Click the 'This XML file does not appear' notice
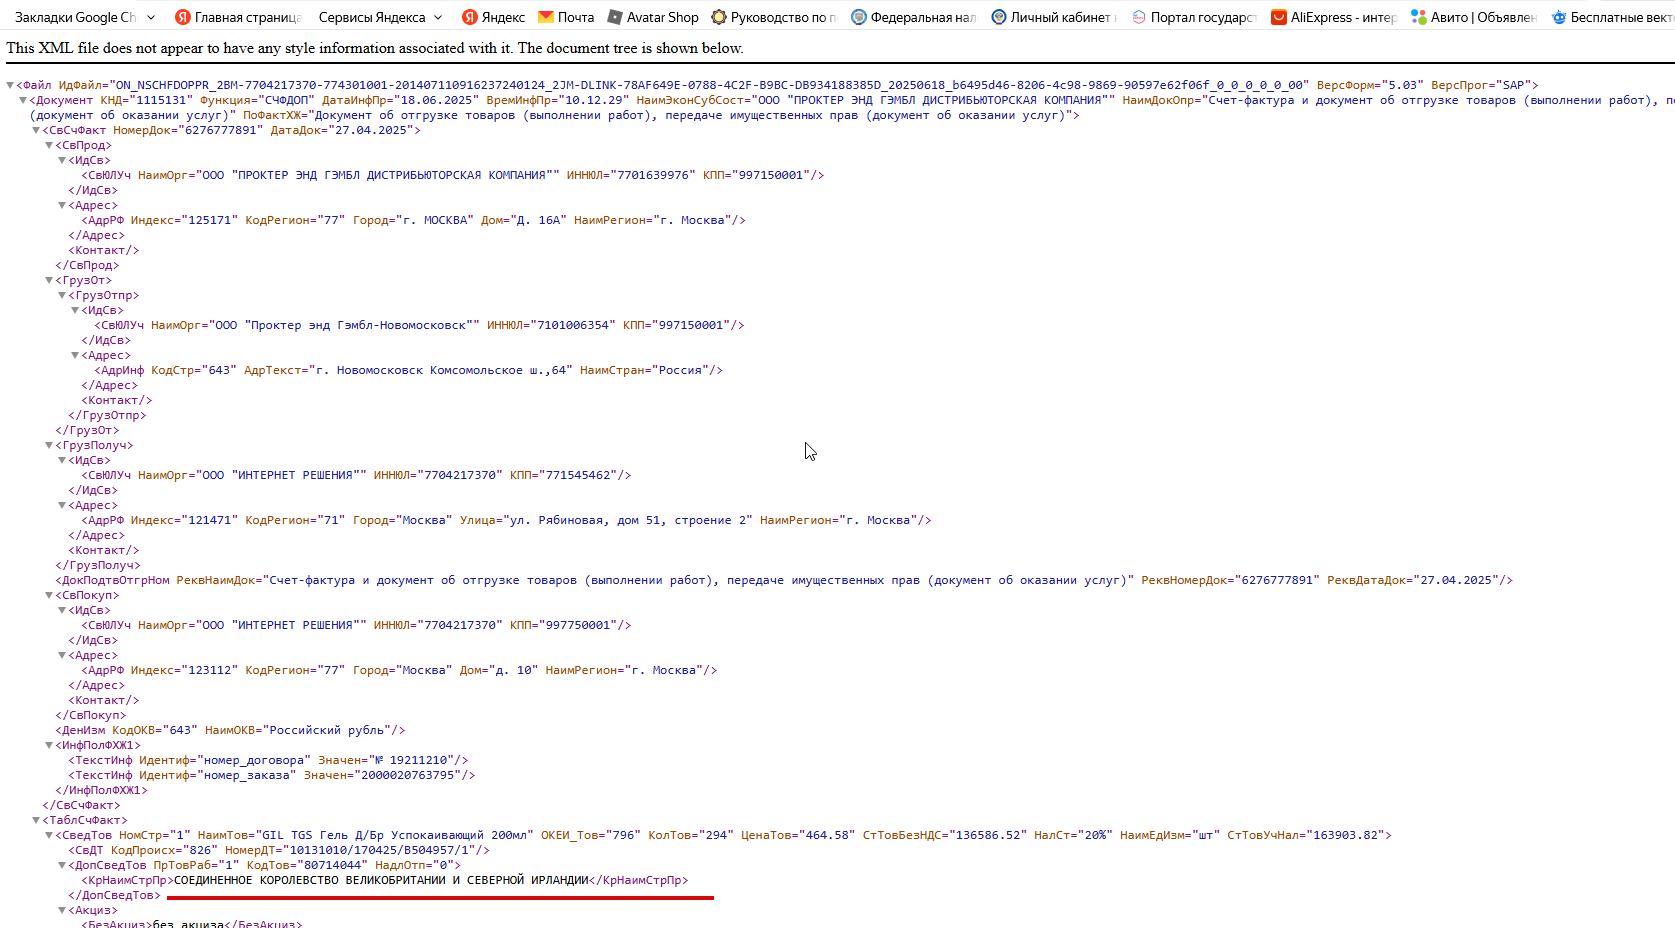The height and width of the screenshot is (928, 1675). tap(375, 48)
